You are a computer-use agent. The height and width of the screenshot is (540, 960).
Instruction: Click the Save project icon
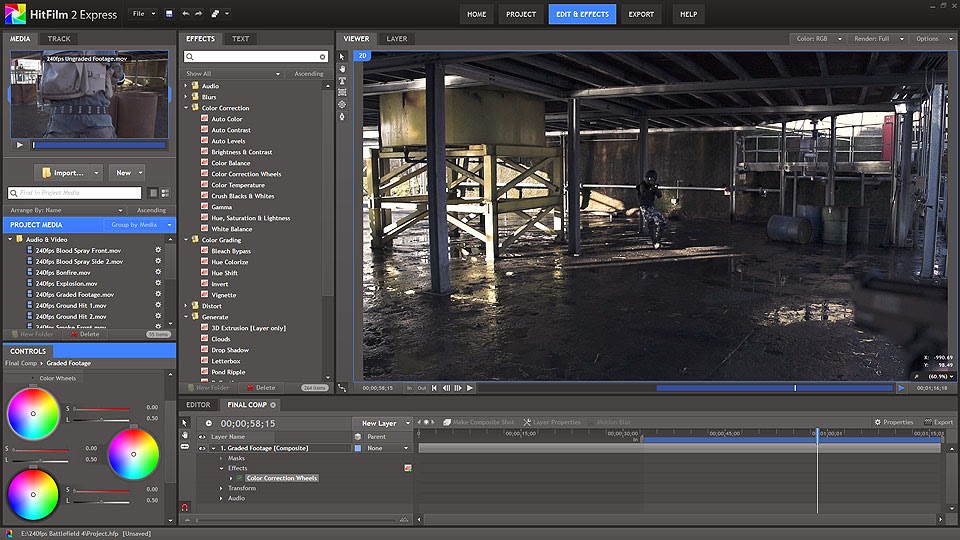coord(169,15)
